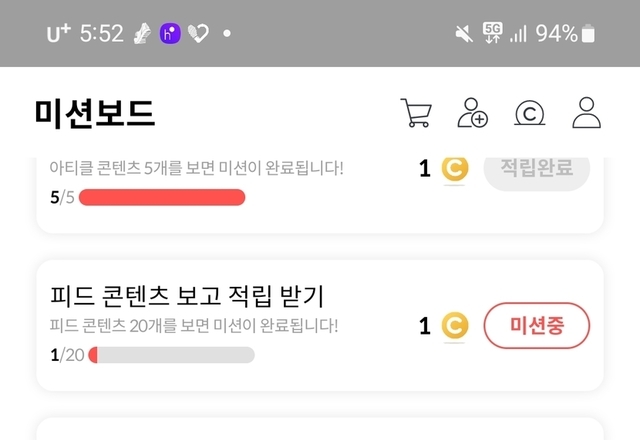Tap the 아티클 콘텐츠 5개 mission description
640x440 pixels.
pyautogui.click(x=196, y=167)
